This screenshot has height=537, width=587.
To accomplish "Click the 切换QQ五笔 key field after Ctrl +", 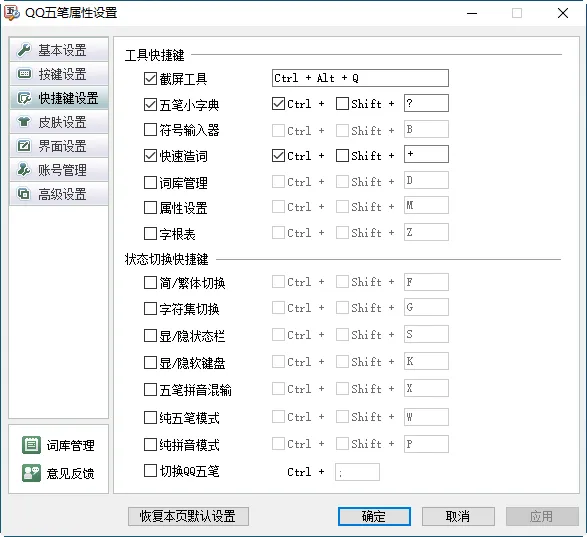I will coord(358,472).
